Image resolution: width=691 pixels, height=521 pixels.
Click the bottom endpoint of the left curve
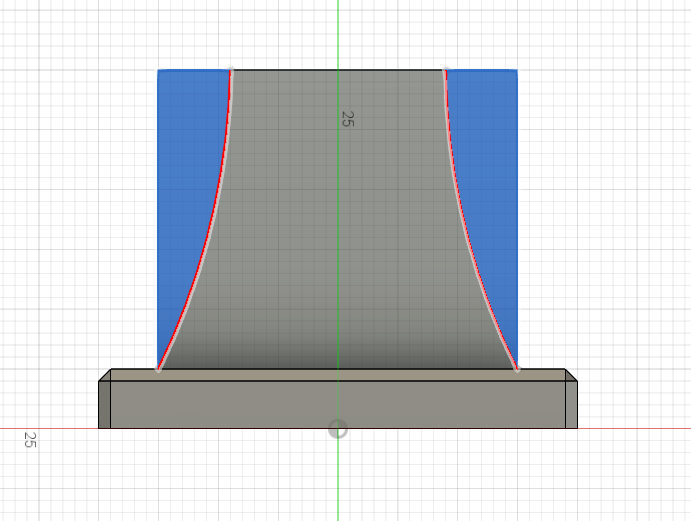click(158, 370)
